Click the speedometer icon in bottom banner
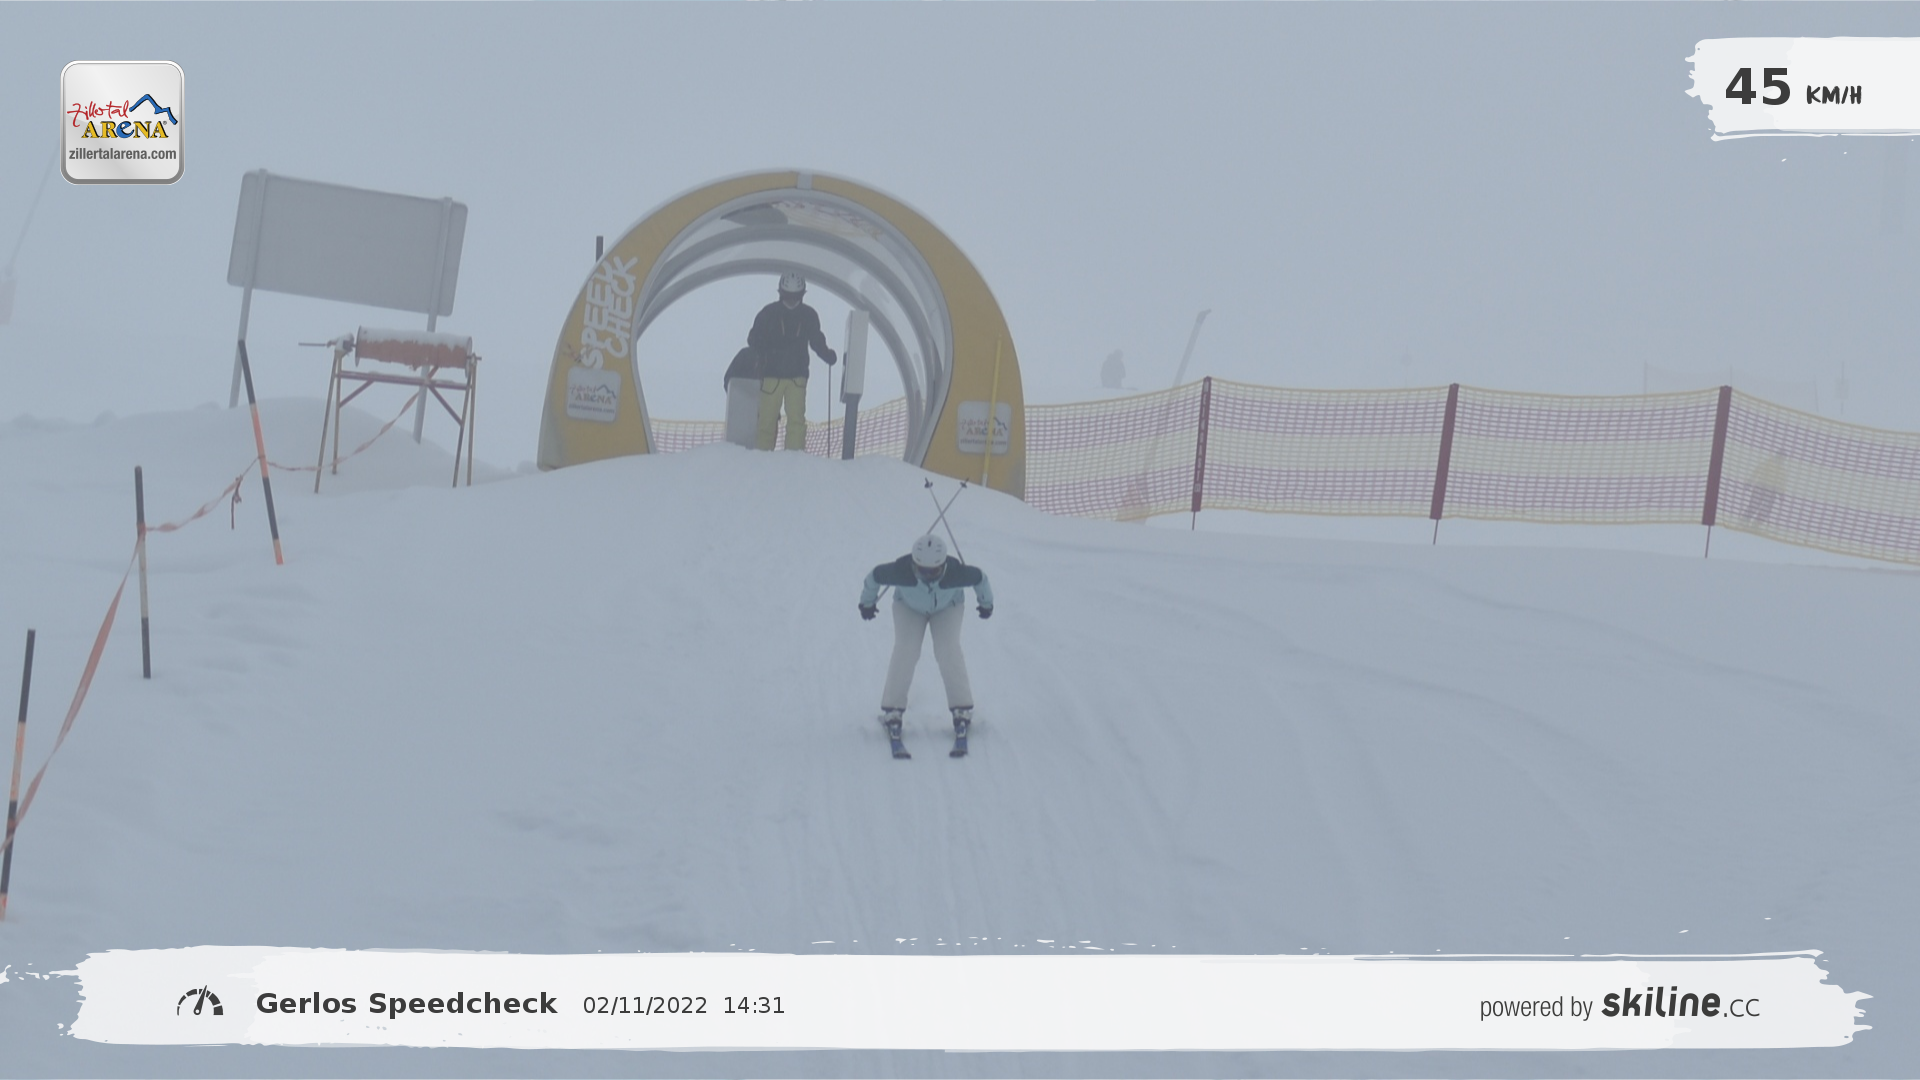 (200, 1002)
